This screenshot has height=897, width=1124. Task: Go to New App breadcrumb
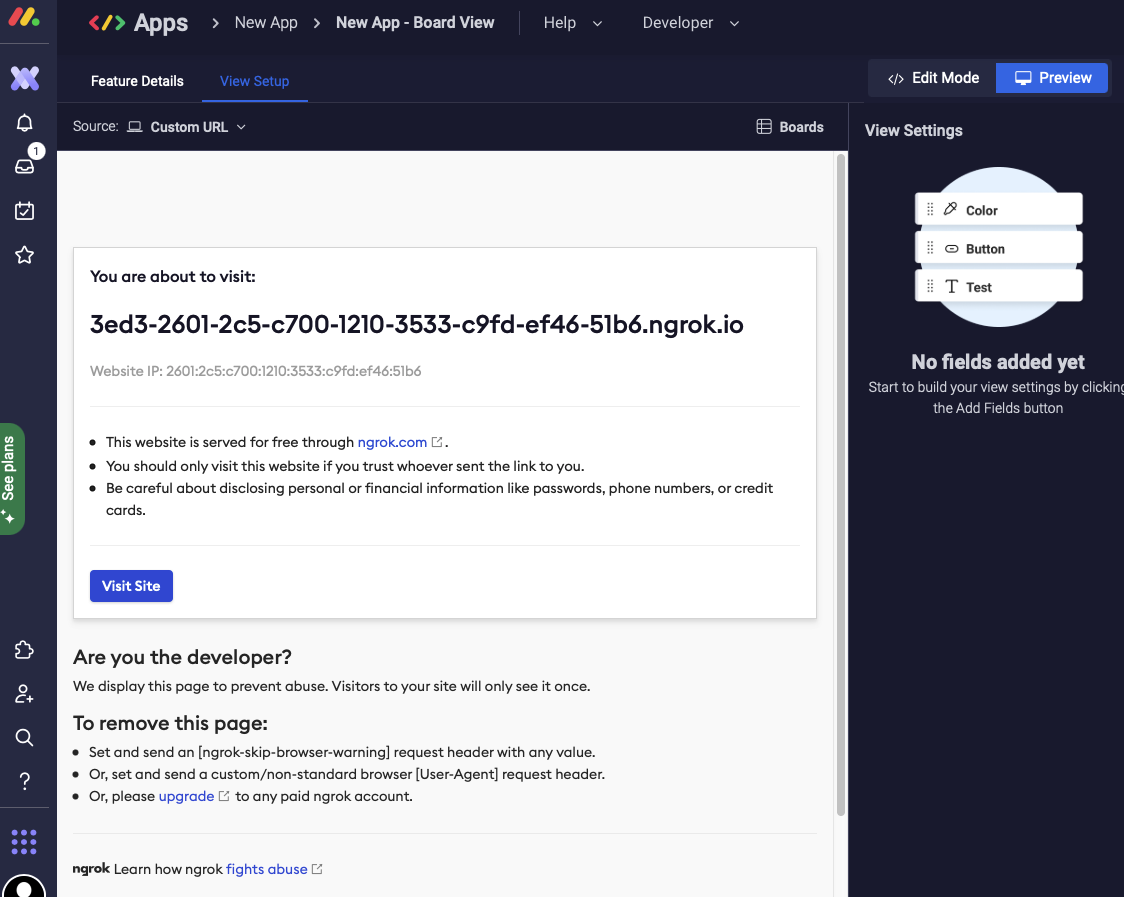(x=266, y=23)
